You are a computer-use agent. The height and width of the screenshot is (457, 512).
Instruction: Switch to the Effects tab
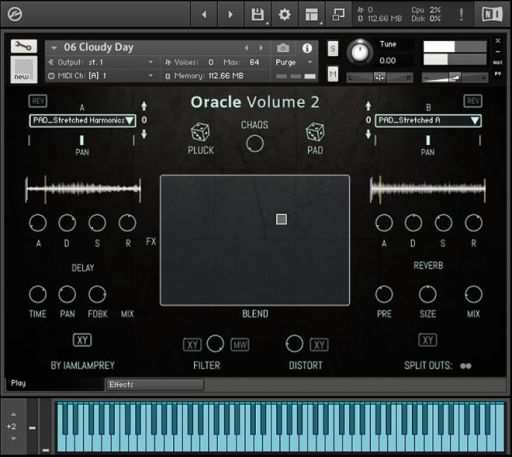155,385
